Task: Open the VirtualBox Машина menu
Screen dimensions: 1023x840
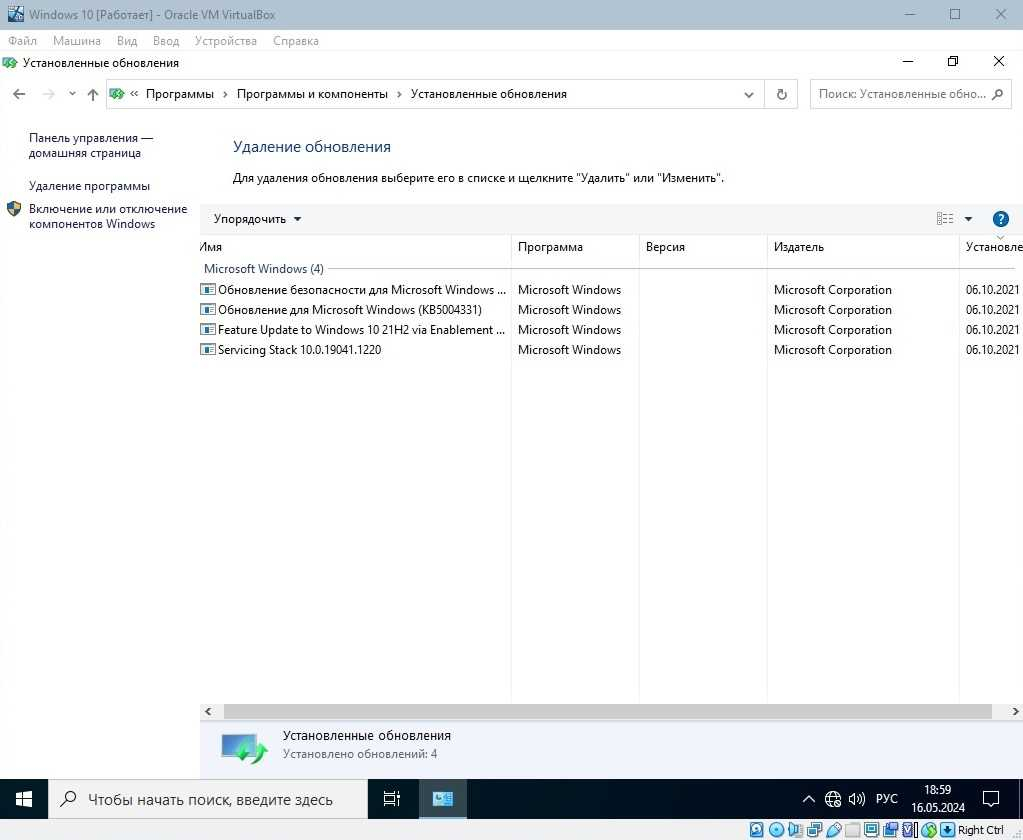Action: coord(76,41)
